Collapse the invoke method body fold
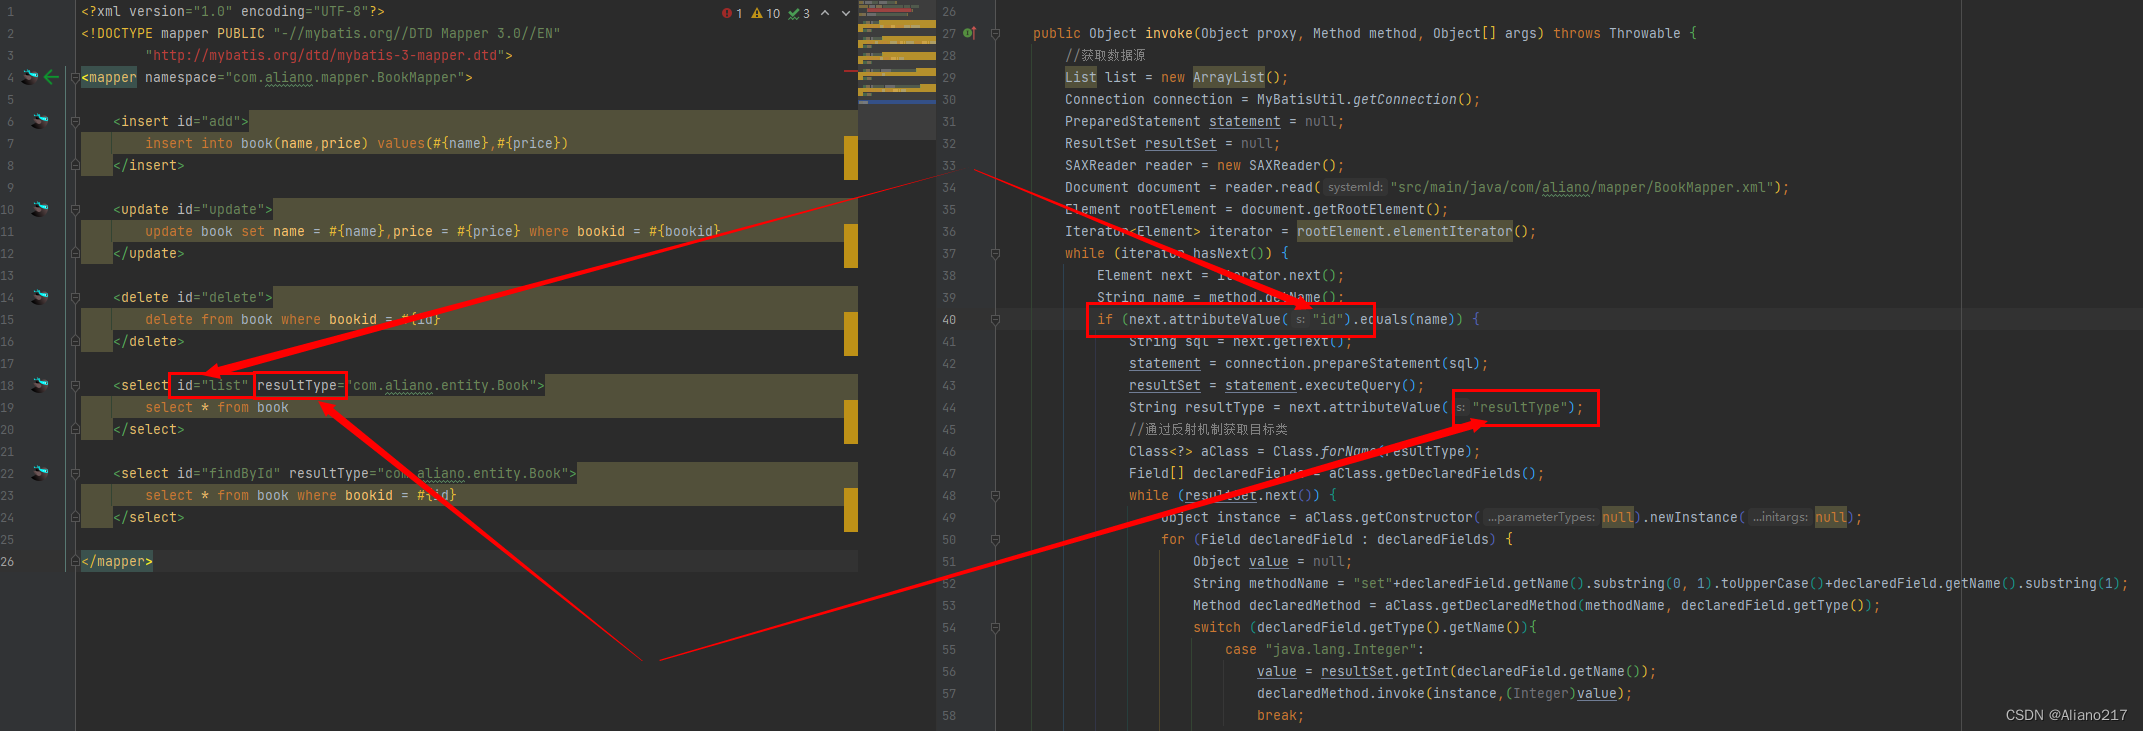This screenshot has width=2143, height=731. coord(995,33)
